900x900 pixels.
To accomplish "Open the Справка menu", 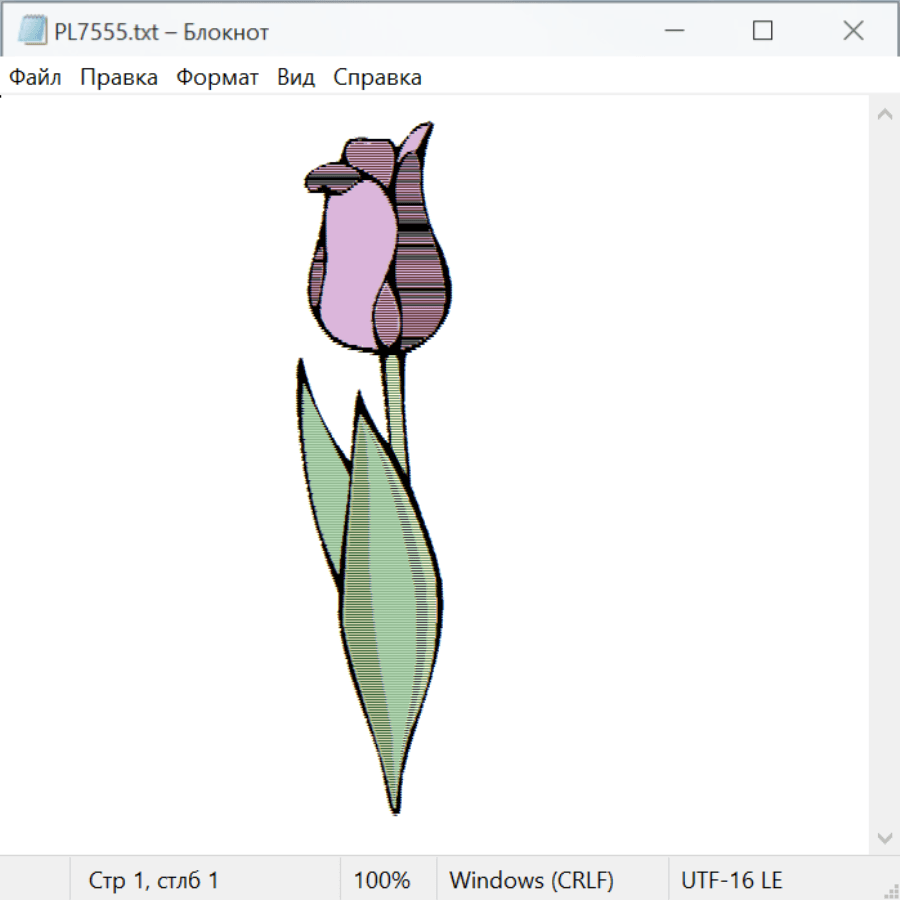I will (x=377, y=78).
